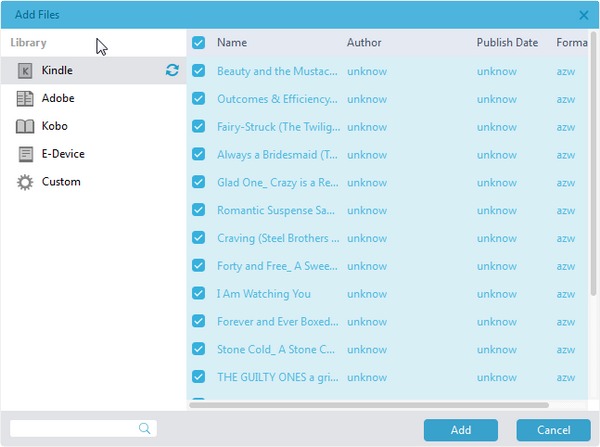
Task: Click the Kindle library icon
Action: (25, 71)
